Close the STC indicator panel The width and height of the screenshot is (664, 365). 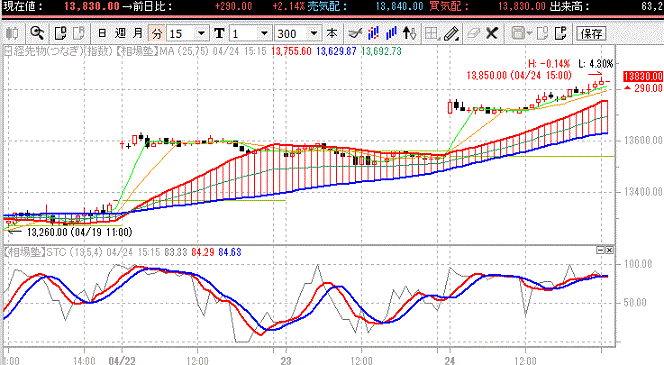point(609,250)
